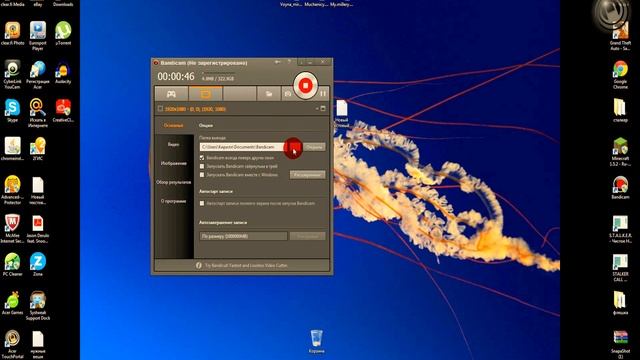
Task: Open the Основные settings section
Action: pos(173,126)
